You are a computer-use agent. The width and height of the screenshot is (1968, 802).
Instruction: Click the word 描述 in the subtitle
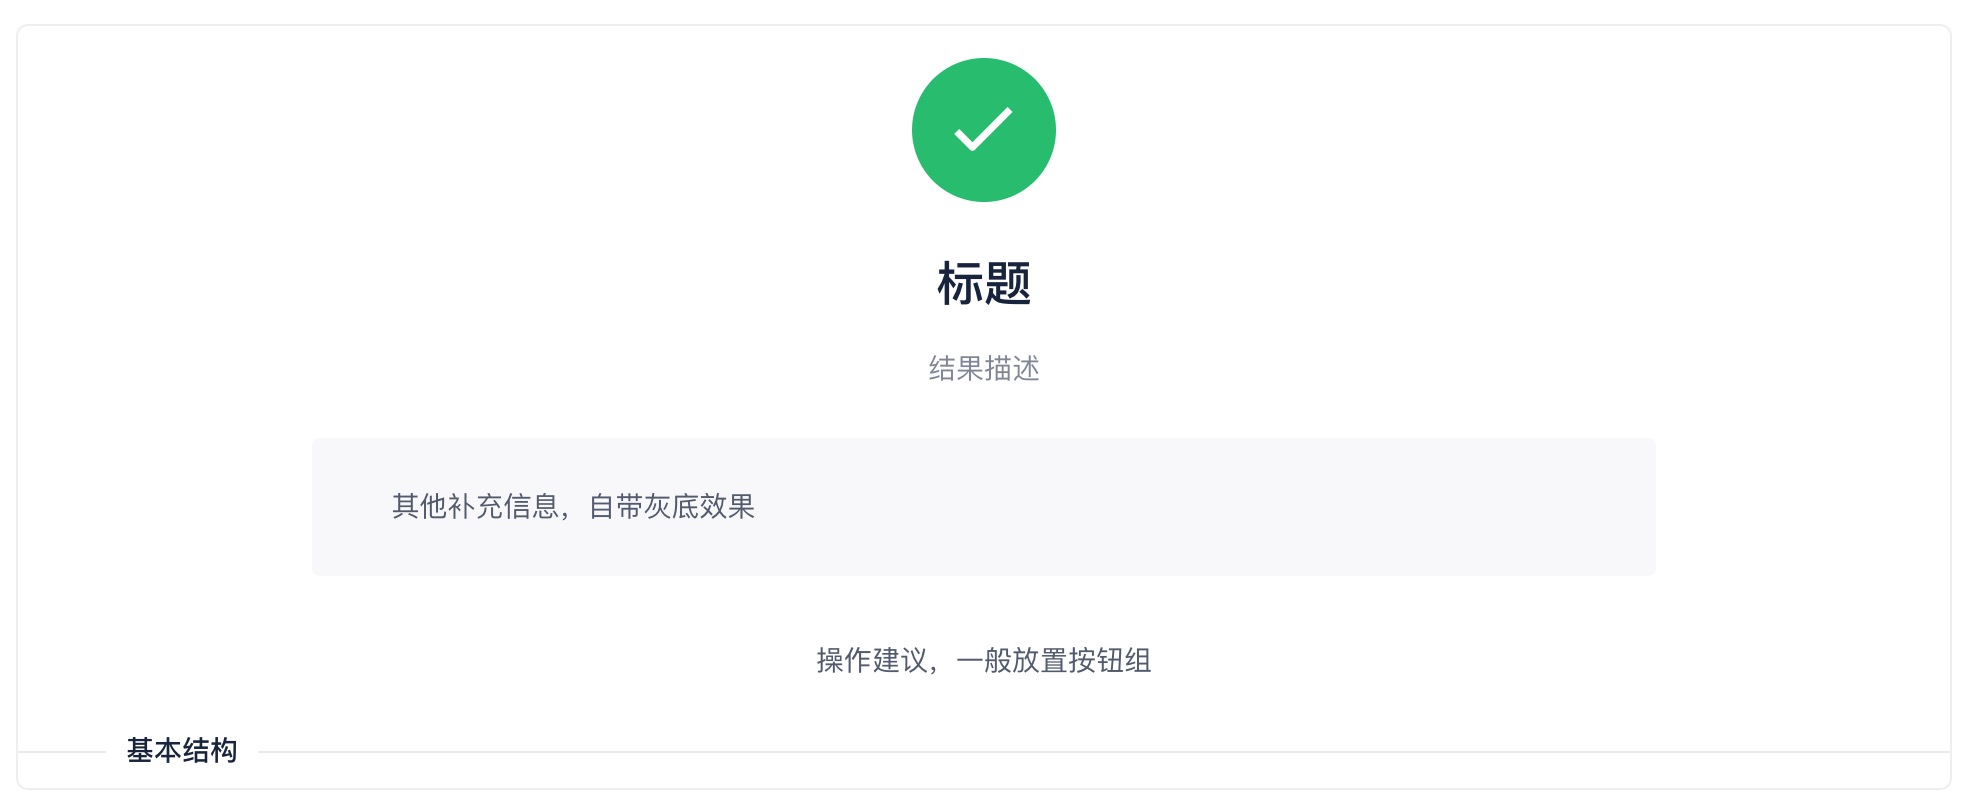(1012, 369)
